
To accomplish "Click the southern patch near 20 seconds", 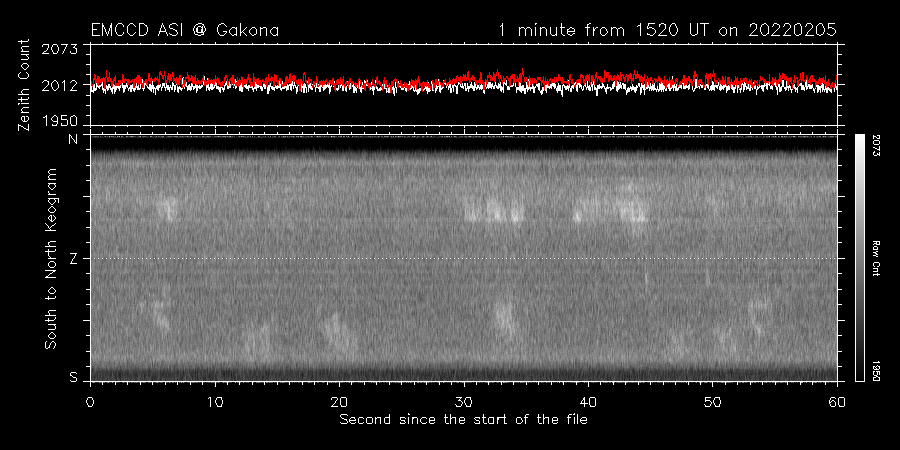I will (x=339, y=332).
